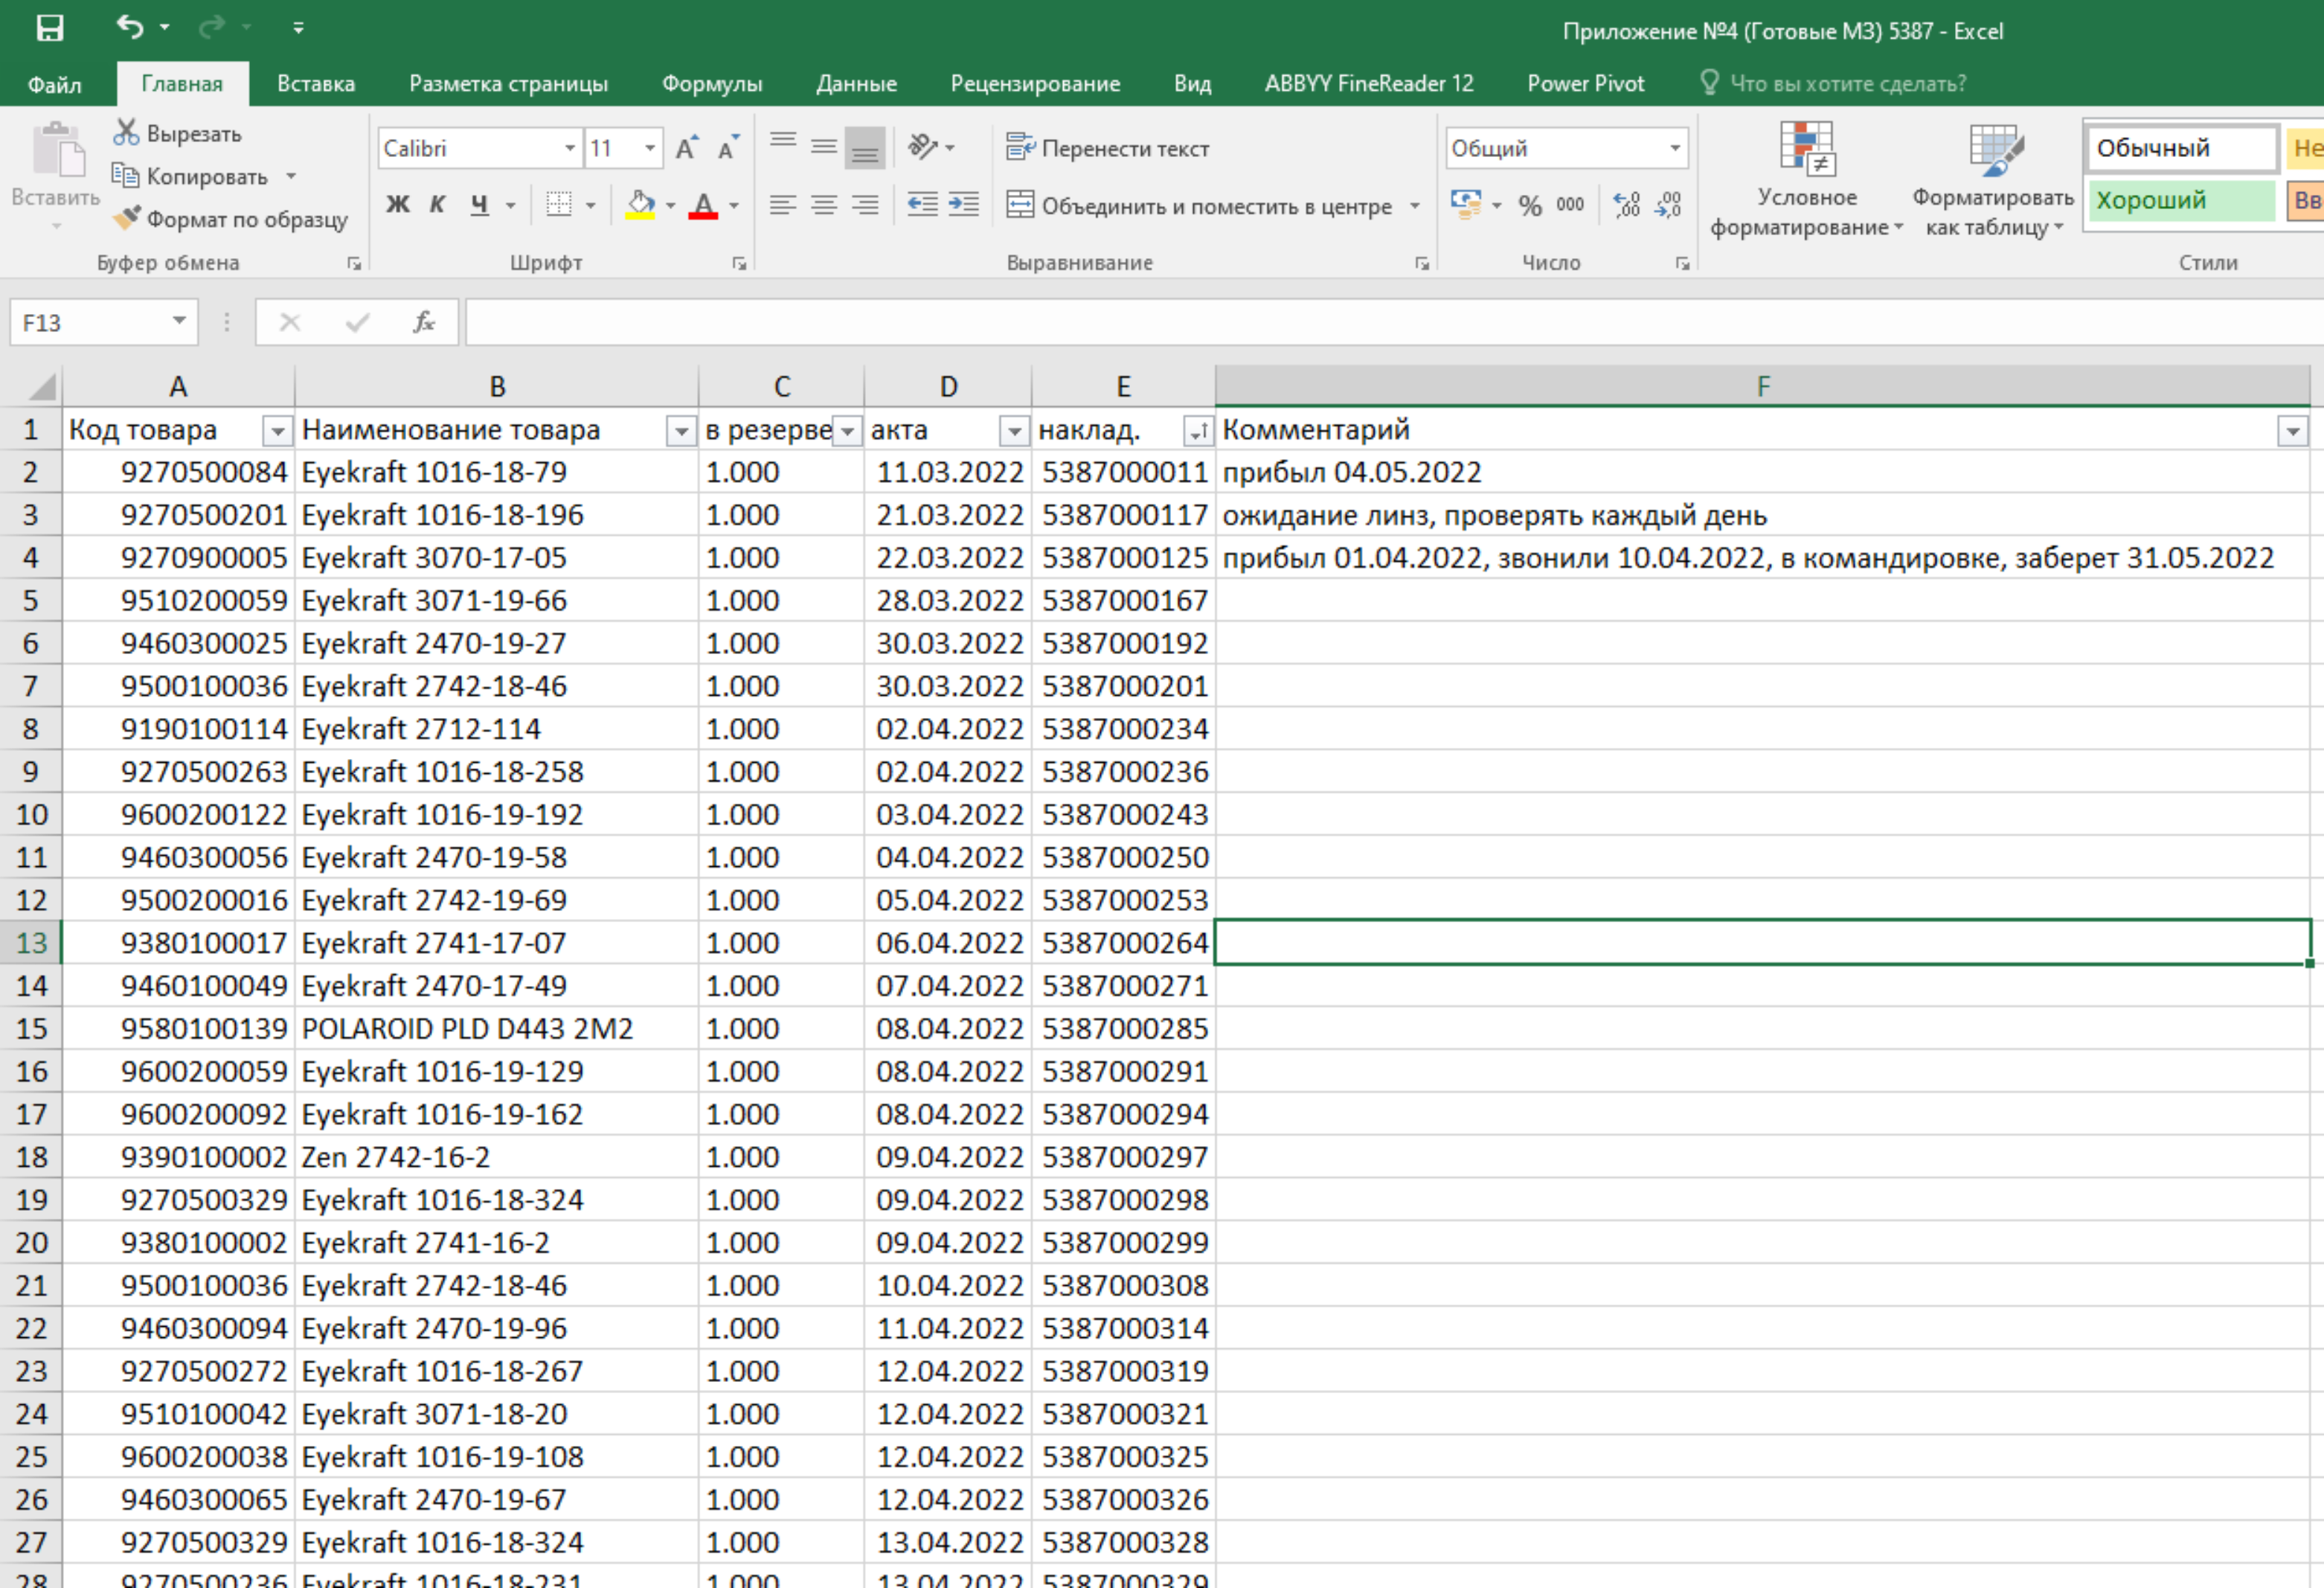2324x1588 pixels.
Task: Align text to the middle vertically
Action: 824,146
